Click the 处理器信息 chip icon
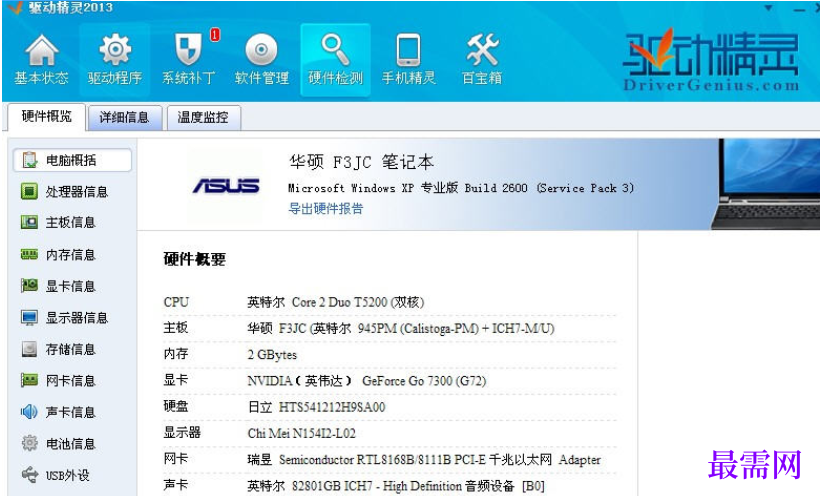This screenshot has width=820, height=496. pos(29,191)
